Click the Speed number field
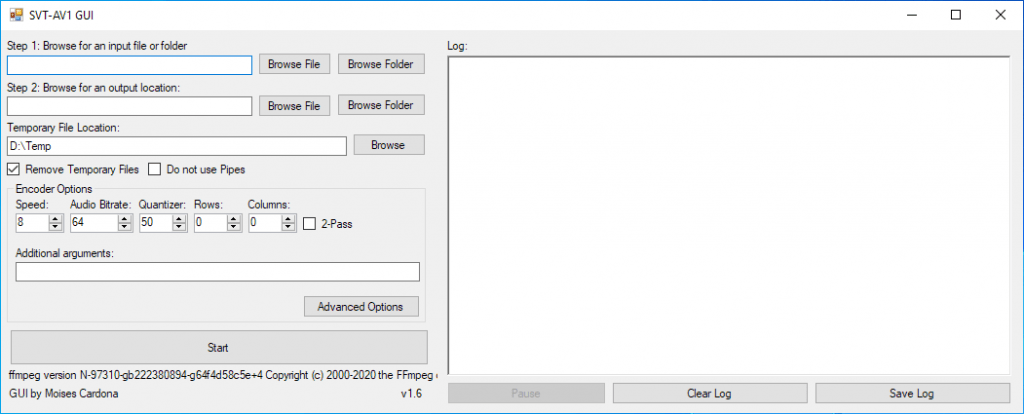 coord(33,223)
